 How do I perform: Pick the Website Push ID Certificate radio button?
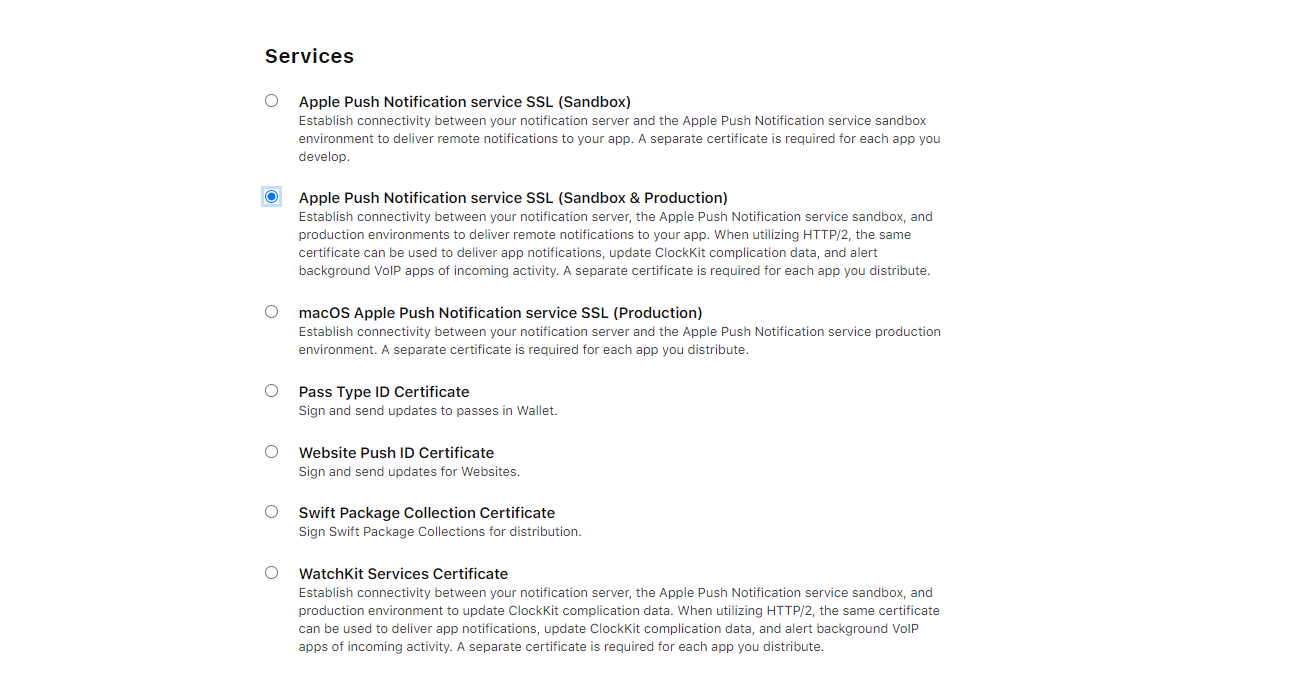click(271, 451)
